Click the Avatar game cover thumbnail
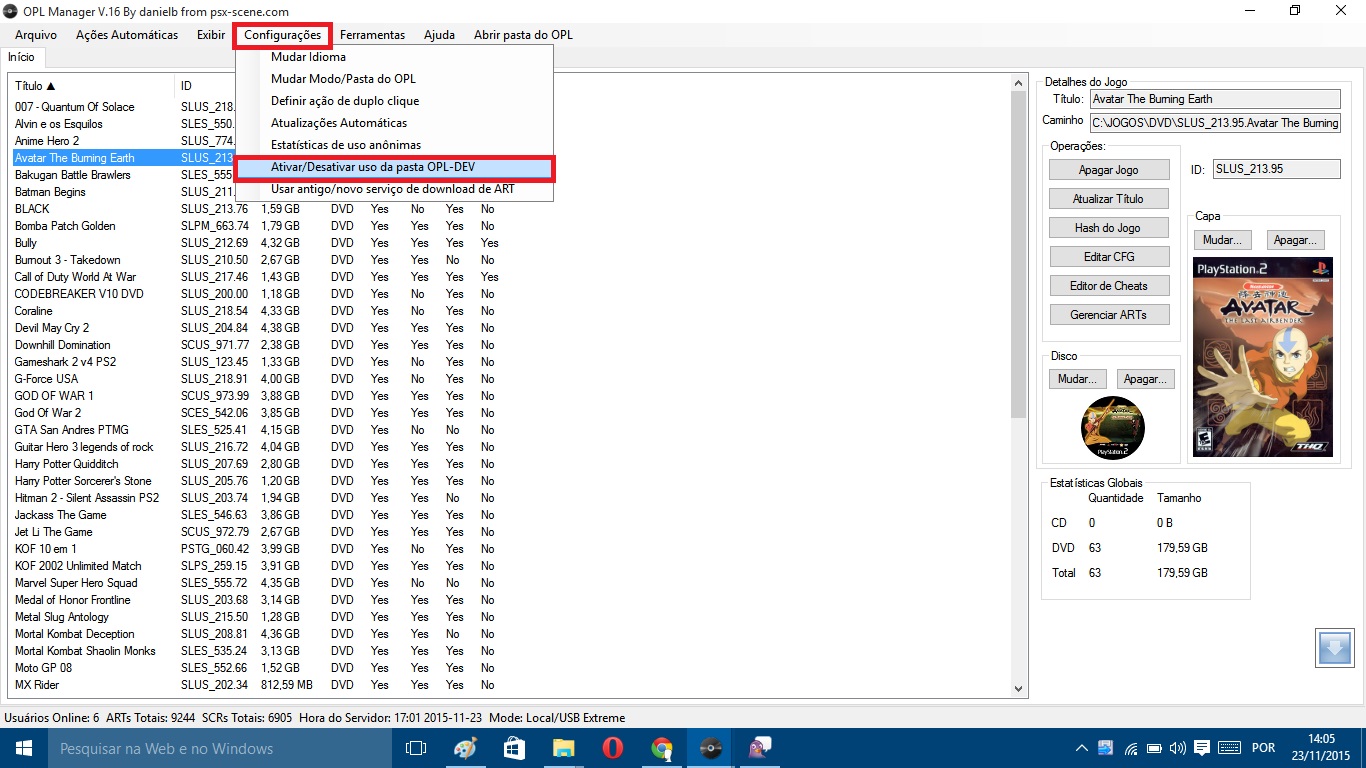 1263,357
